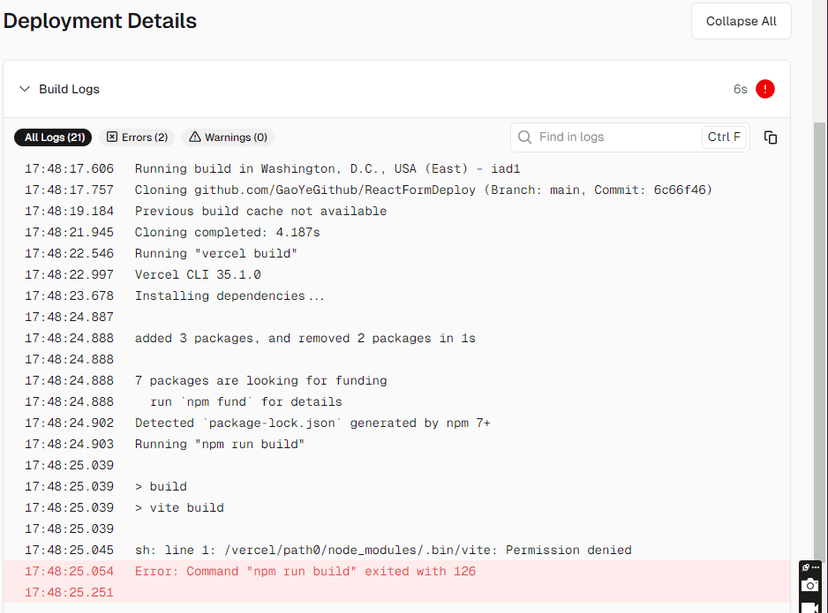Take a screenshot with the camera icon

click(x=810, y=585)
